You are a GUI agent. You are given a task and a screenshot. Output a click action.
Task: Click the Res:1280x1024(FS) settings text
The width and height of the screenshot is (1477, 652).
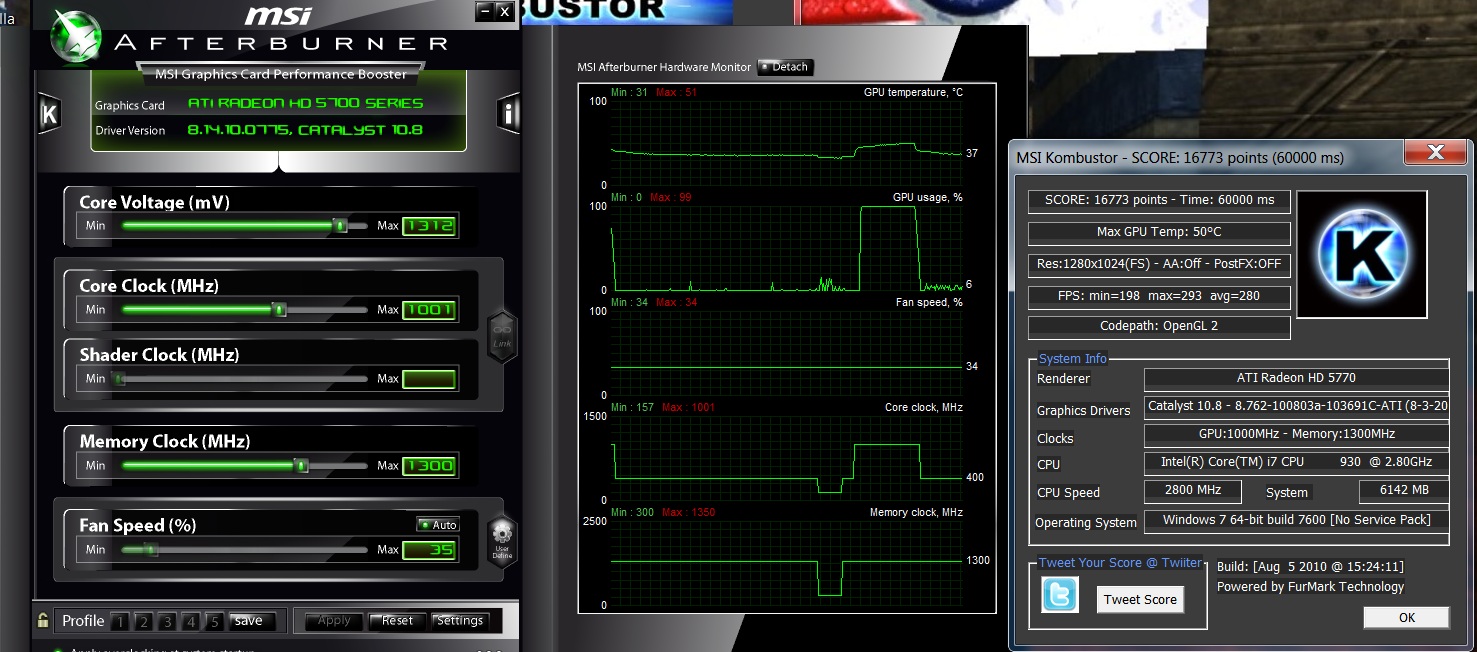click(x=1159, y=265)
